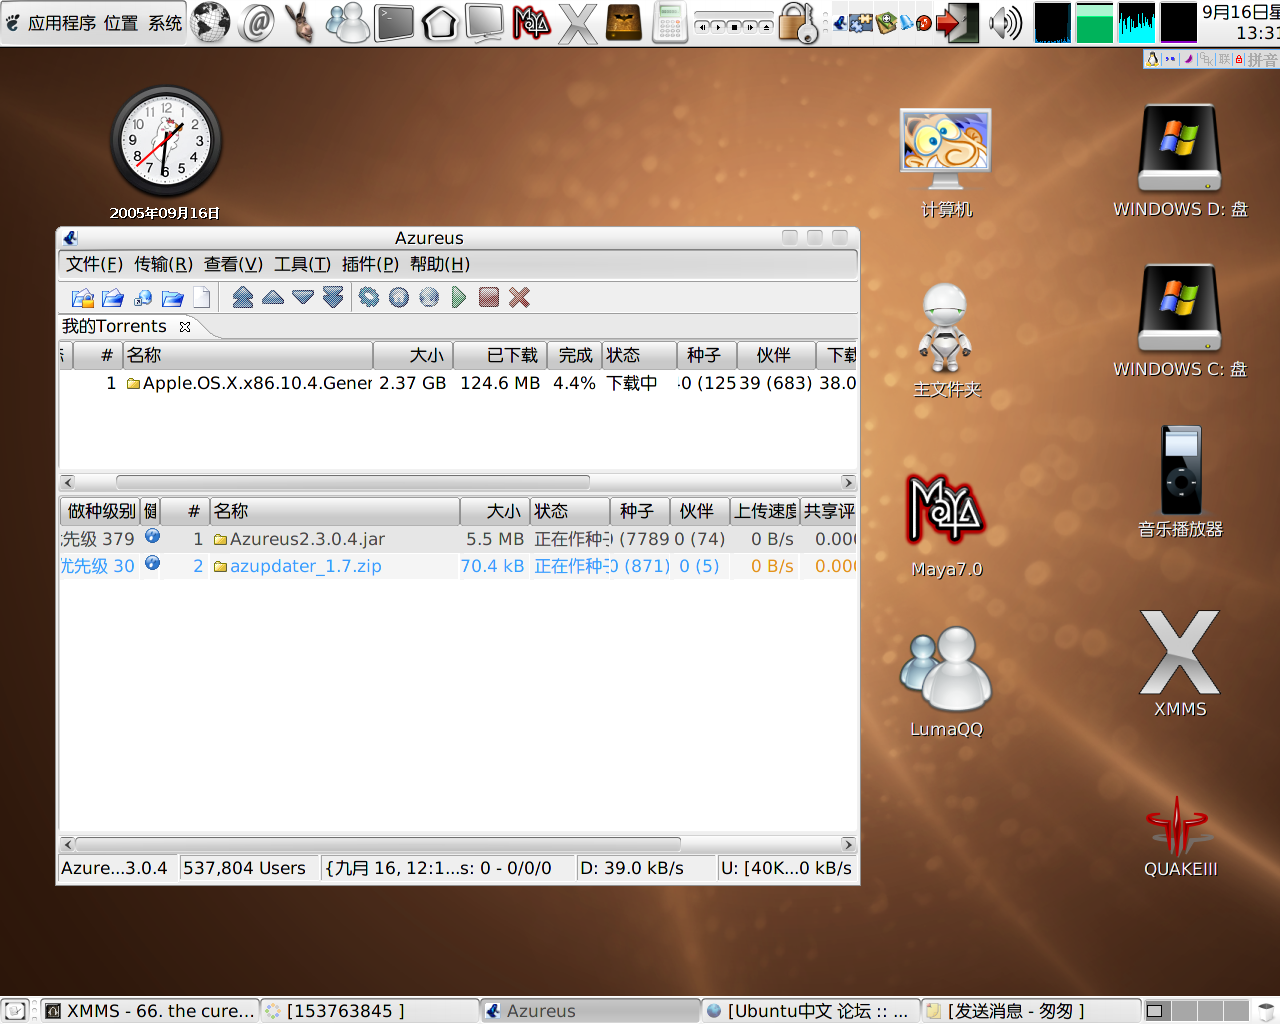Click the @ email launcher in top panel
This screenshot has width=1280, height=1024.
tap(257, 22)
